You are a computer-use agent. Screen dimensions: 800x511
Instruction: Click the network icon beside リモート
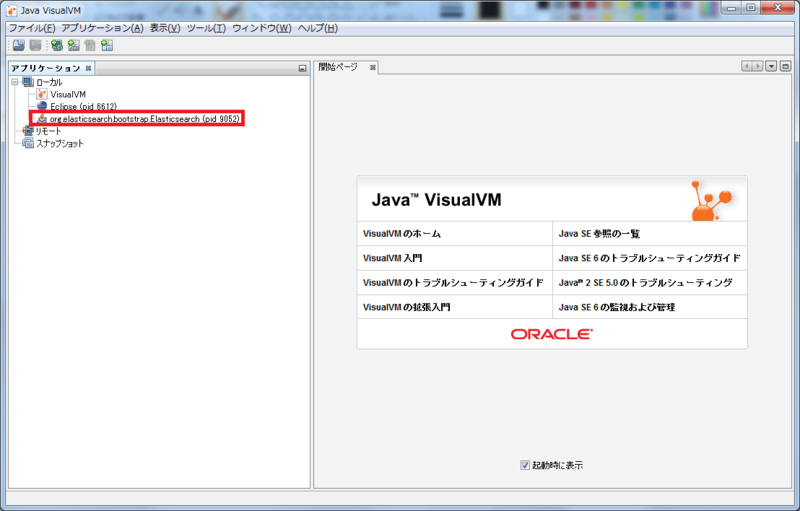click(28, 131)
